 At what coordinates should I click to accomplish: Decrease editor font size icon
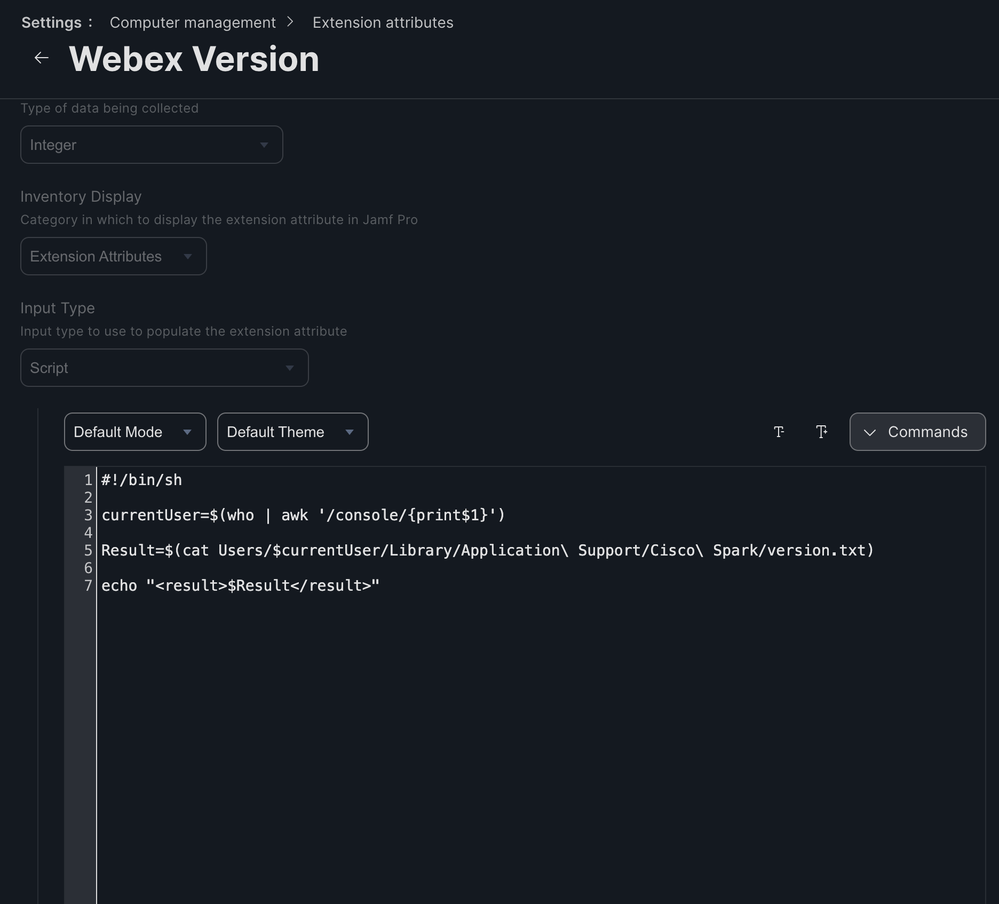pyautogui.click(x=779, y=432)
